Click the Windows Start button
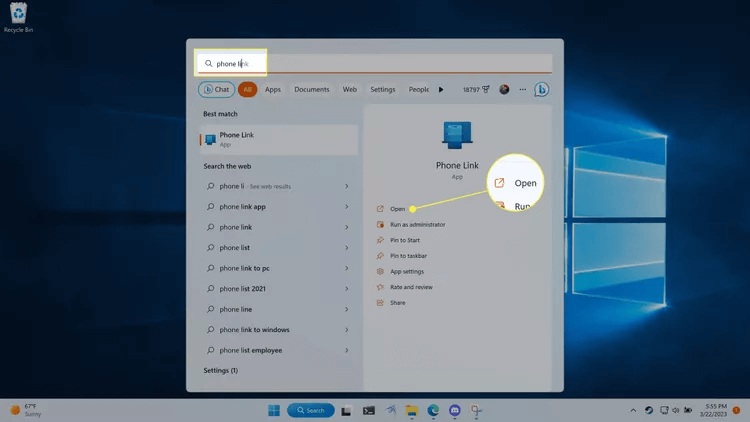The height and width of the screenshot is (422, 750). pos(273,410)
